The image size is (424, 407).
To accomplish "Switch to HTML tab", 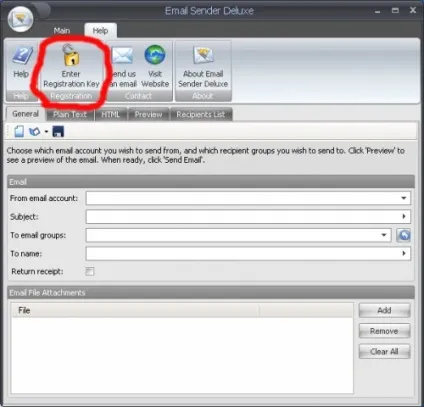I will [111, 114].
